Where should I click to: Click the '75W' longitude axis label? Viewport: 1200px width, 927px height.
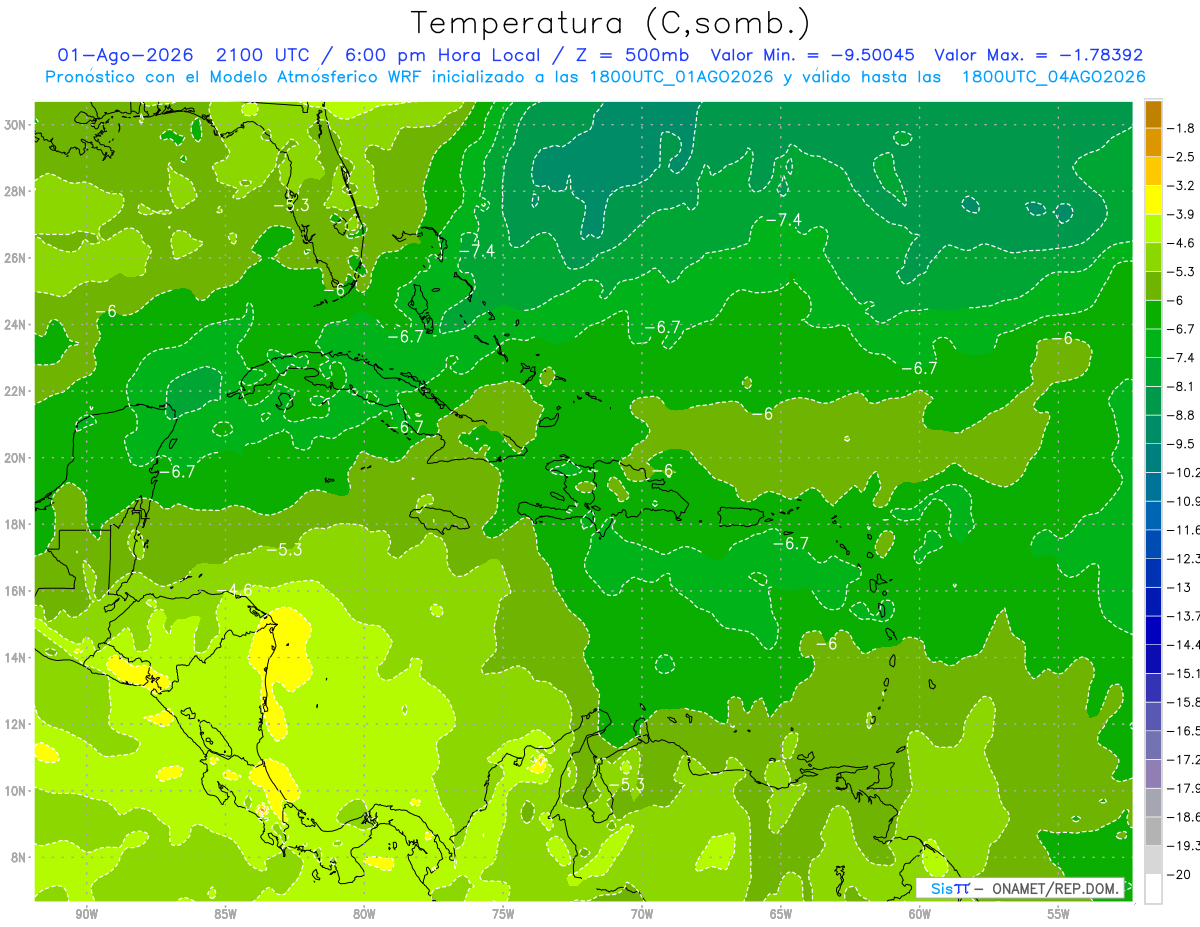coord(503,914)
